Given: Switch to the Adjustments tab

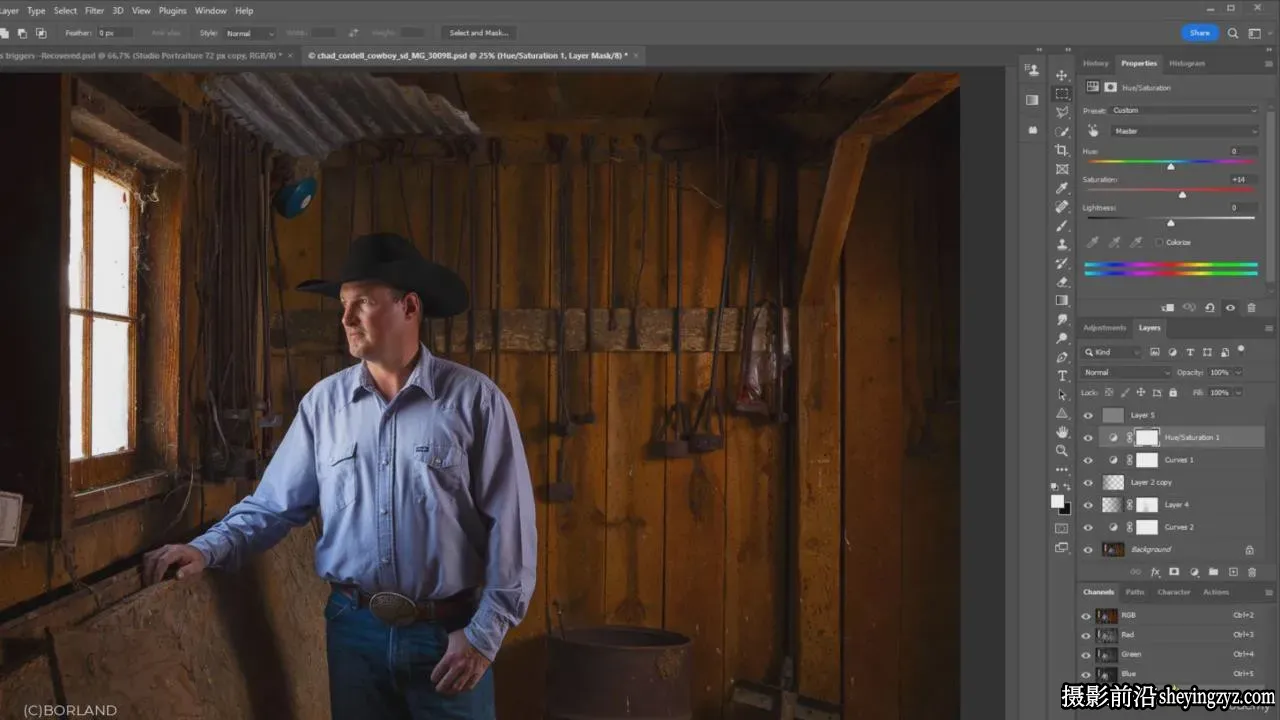Looking at the screenshot, I should tap(1105, 328).
